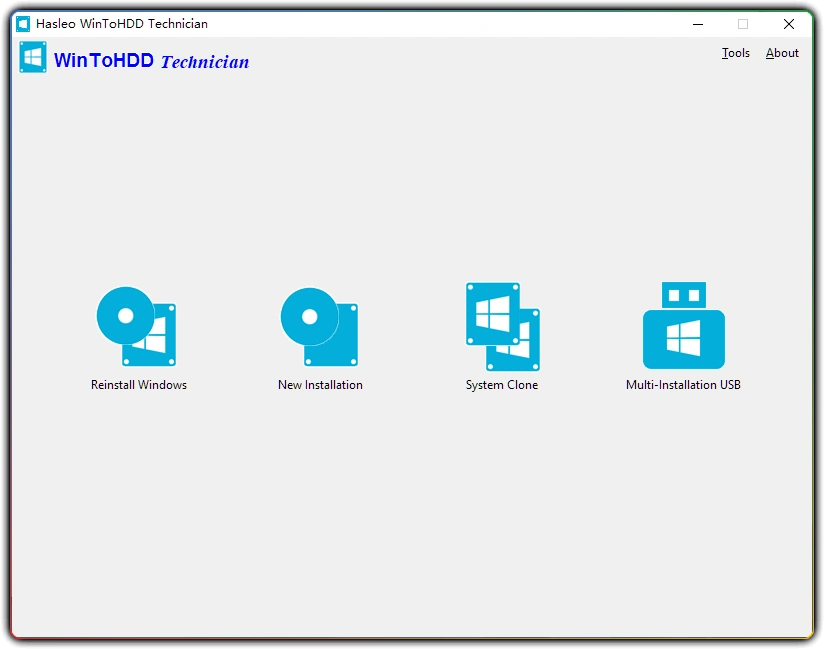Image resolution: width=824 pixels, height=649 pixels.
Task: Open the Multi-Installation USB creator
Action: [x=683, y=325]
